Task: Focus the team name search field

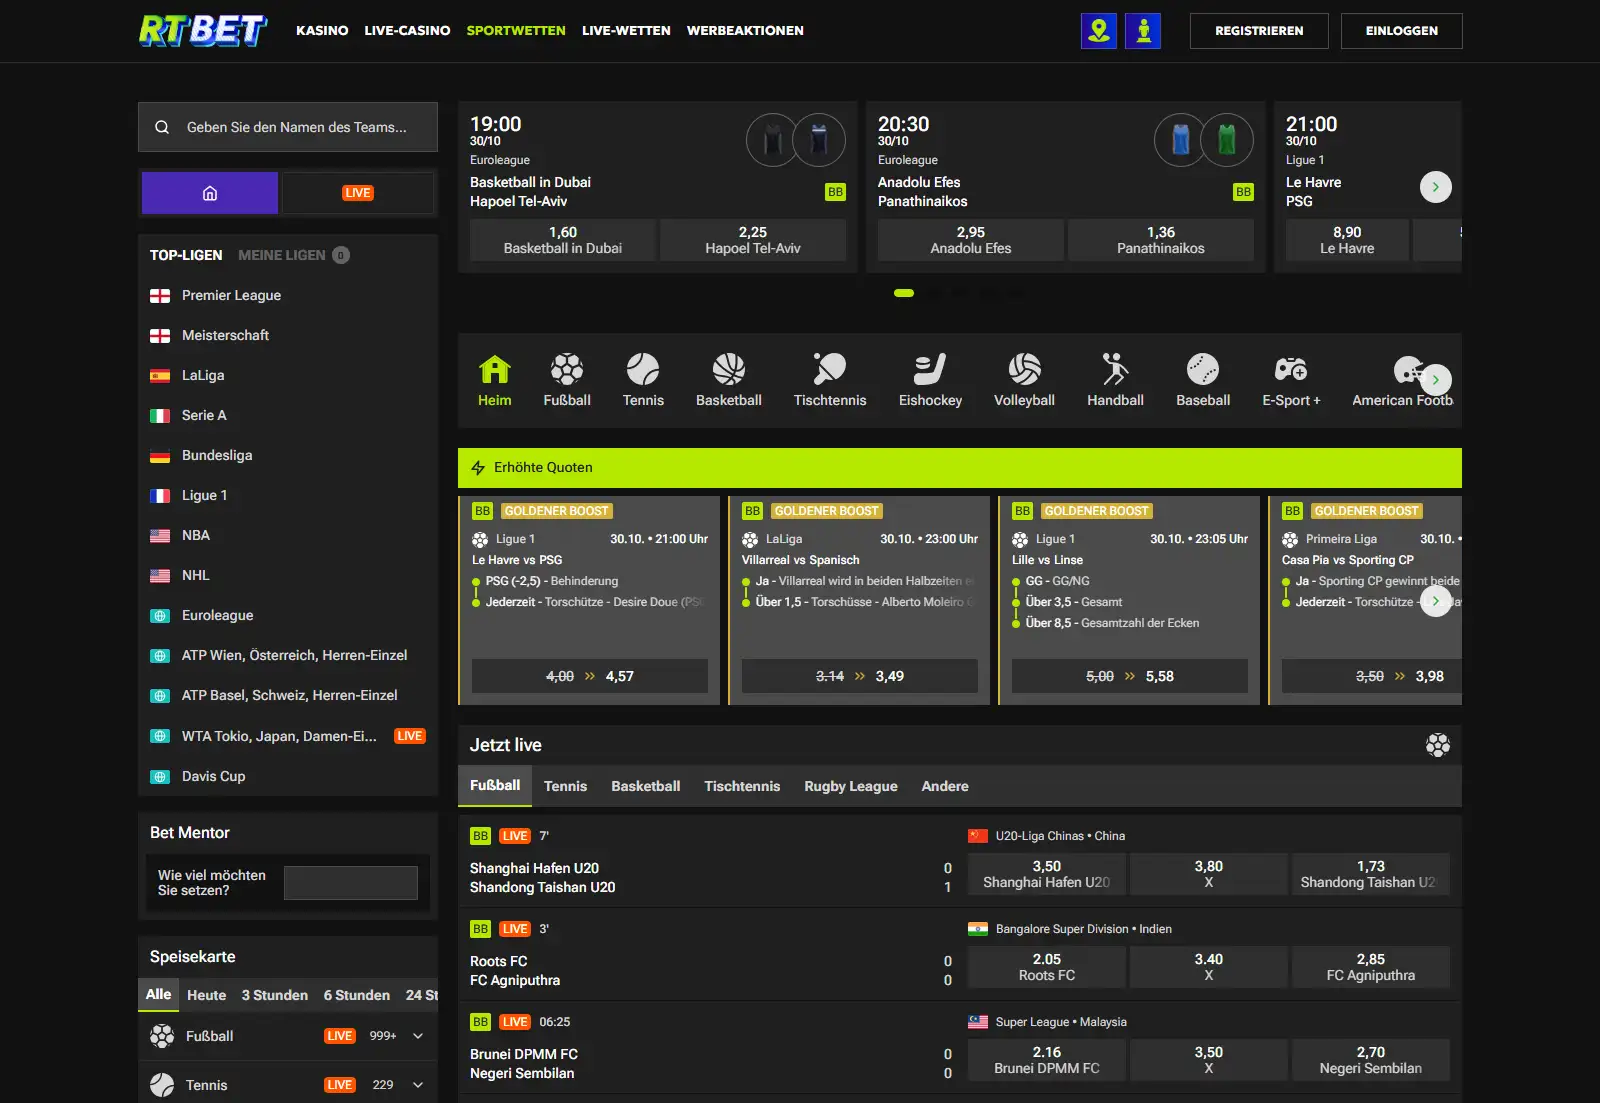Action: pyautogui.click(x=288, y=127)
